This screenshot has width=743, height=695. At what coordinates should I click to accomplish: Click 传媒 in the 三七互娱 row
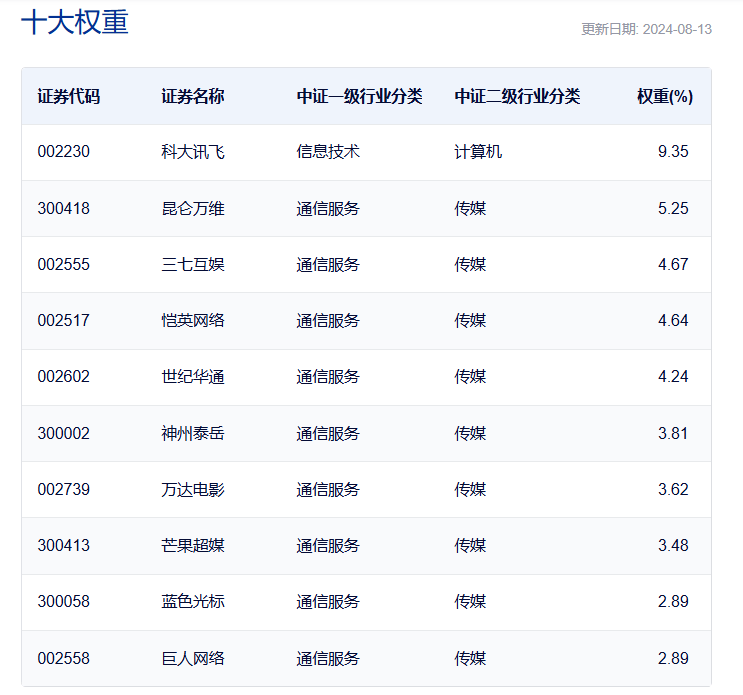[x=470, y=264]
